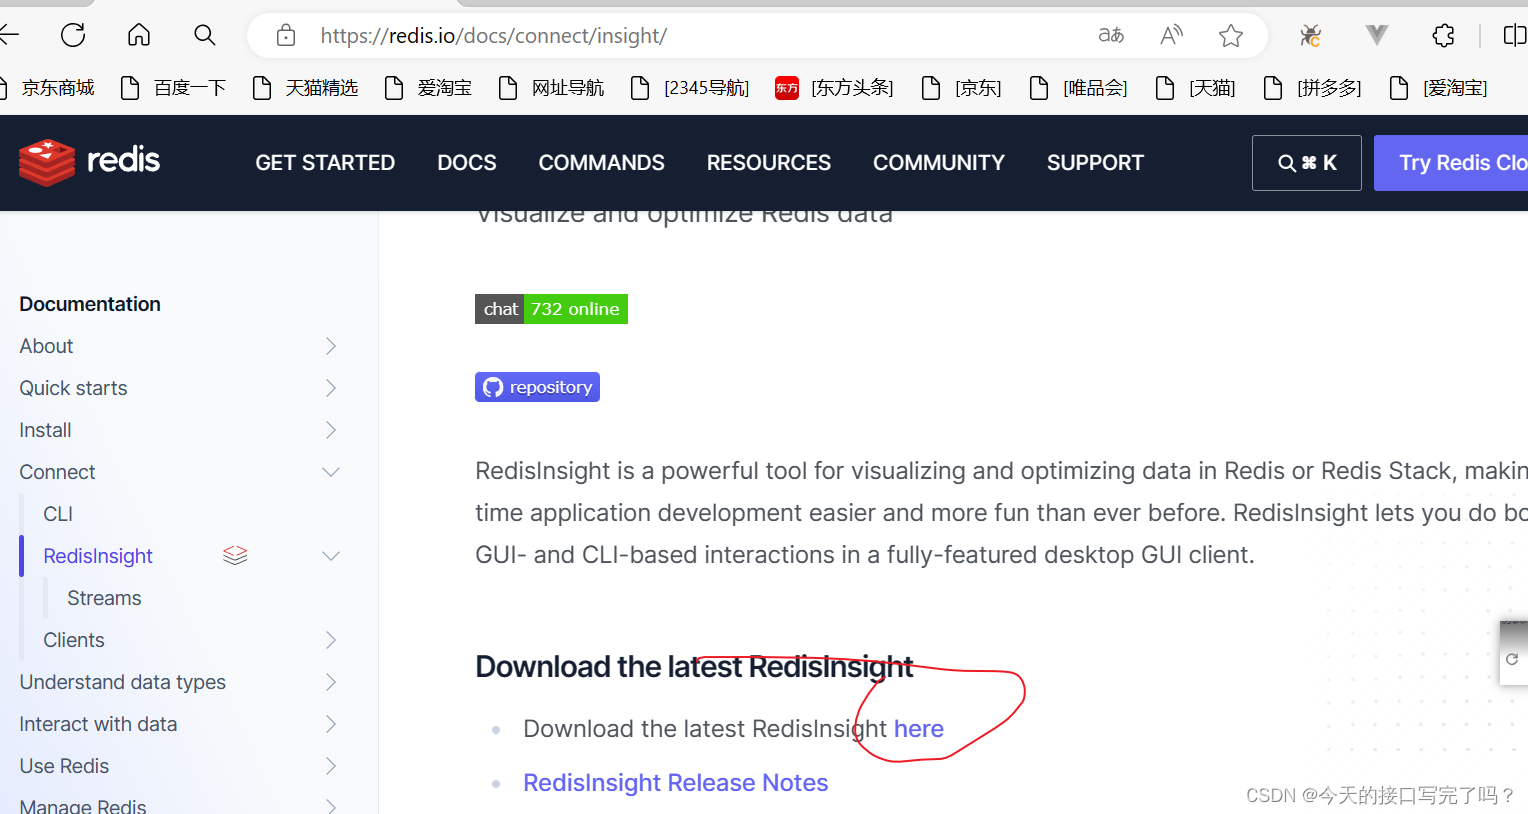Click the floating refresh icon at right edge

[x=1512, y=659]
